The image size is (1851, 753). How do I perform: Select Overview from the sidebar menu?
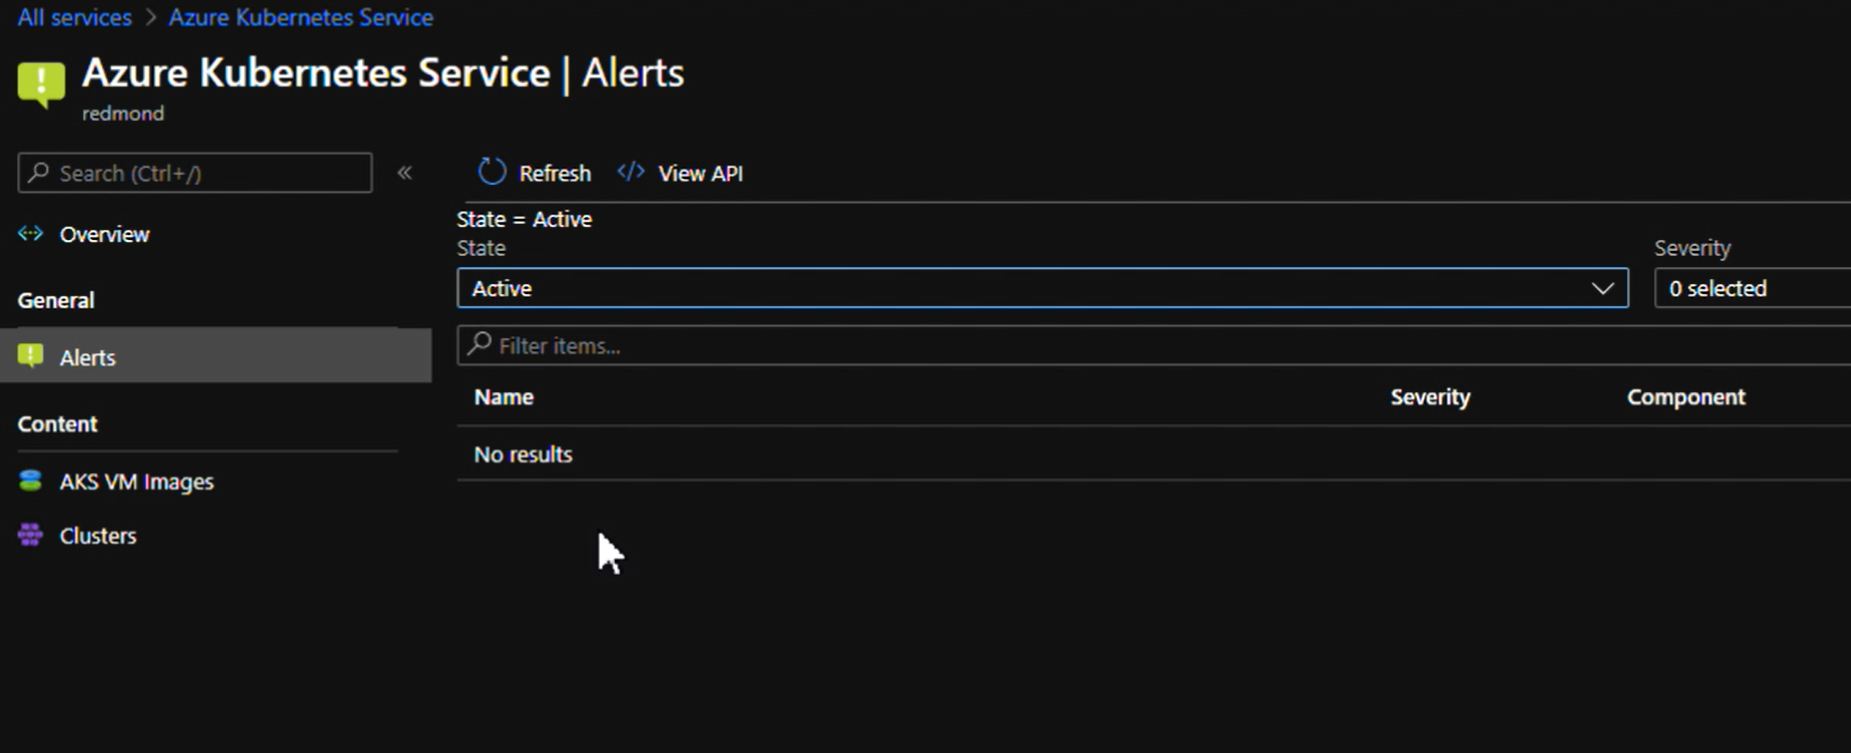(104, 233)
